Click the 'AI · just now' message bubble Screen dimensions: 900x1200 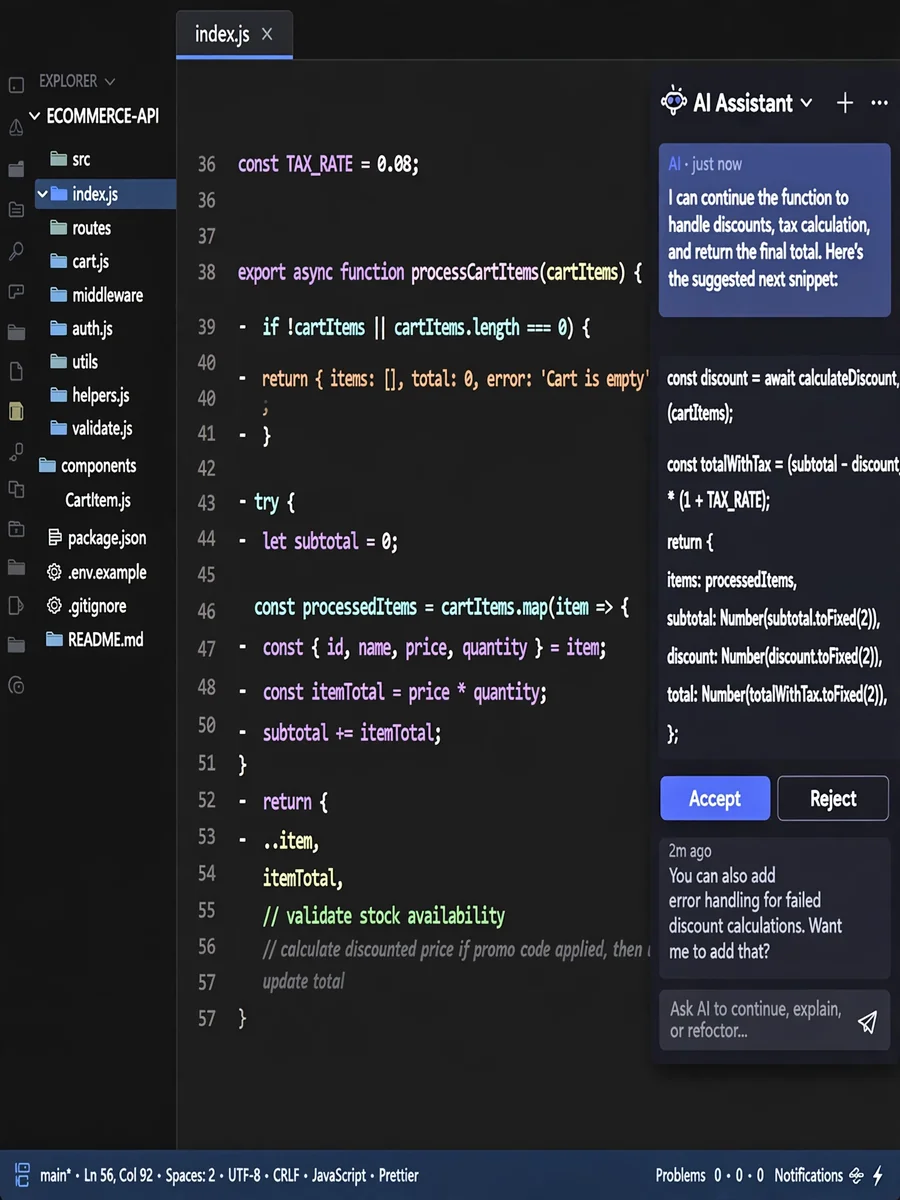pyautogui.click(x=775, y=230)
